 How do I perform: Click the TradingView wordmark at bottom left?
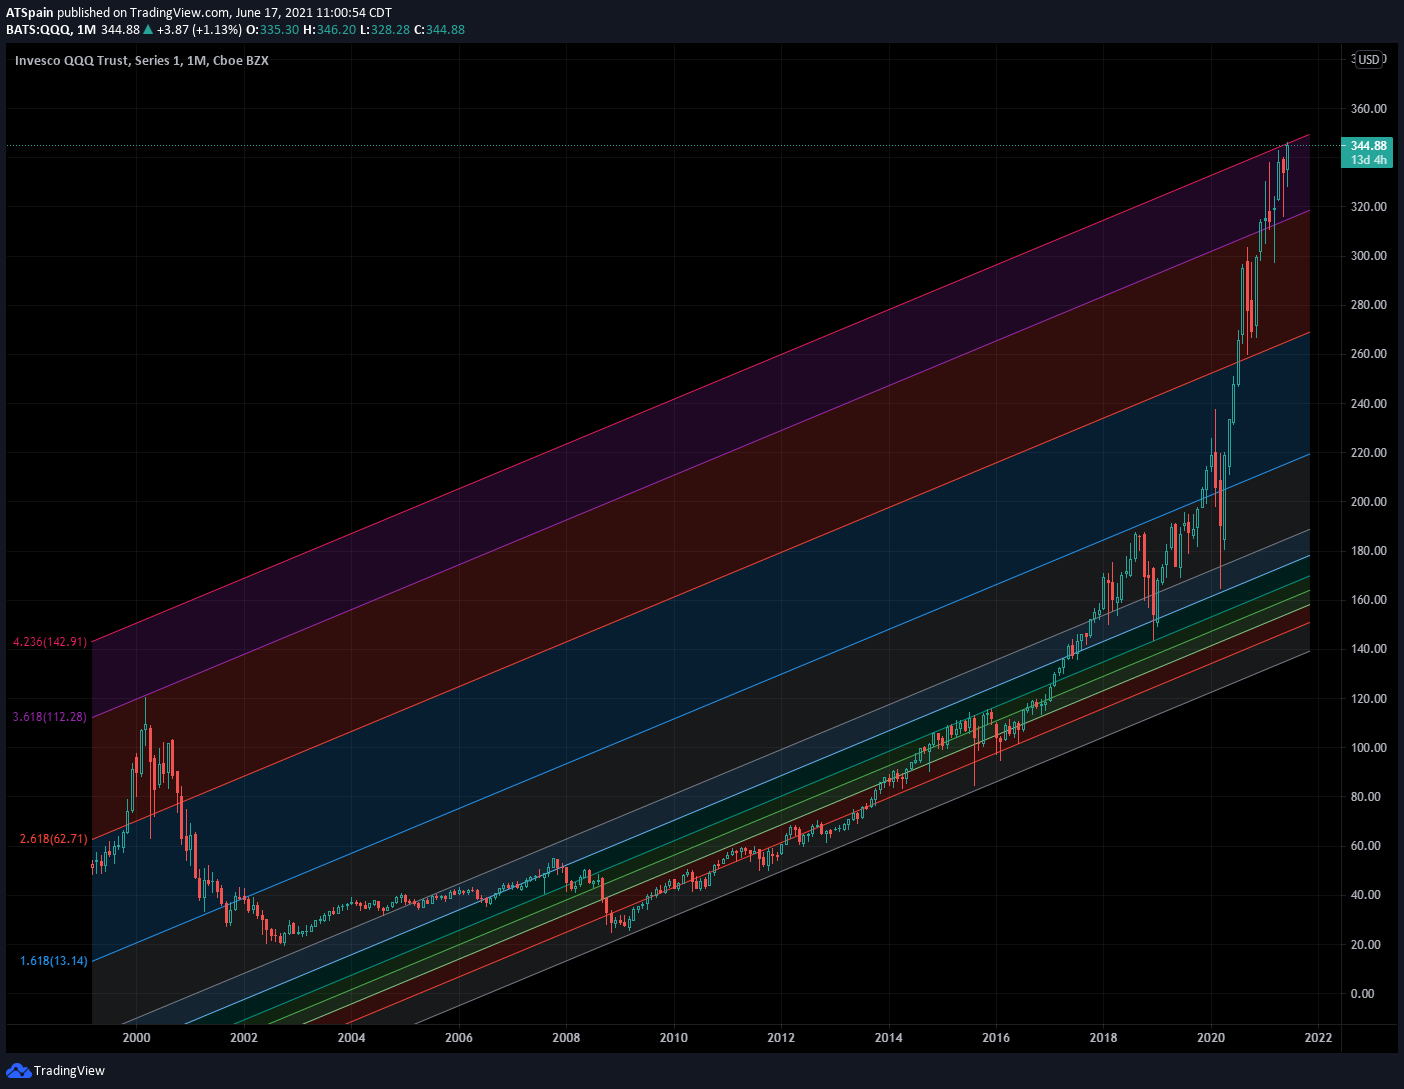[69, 1071]
